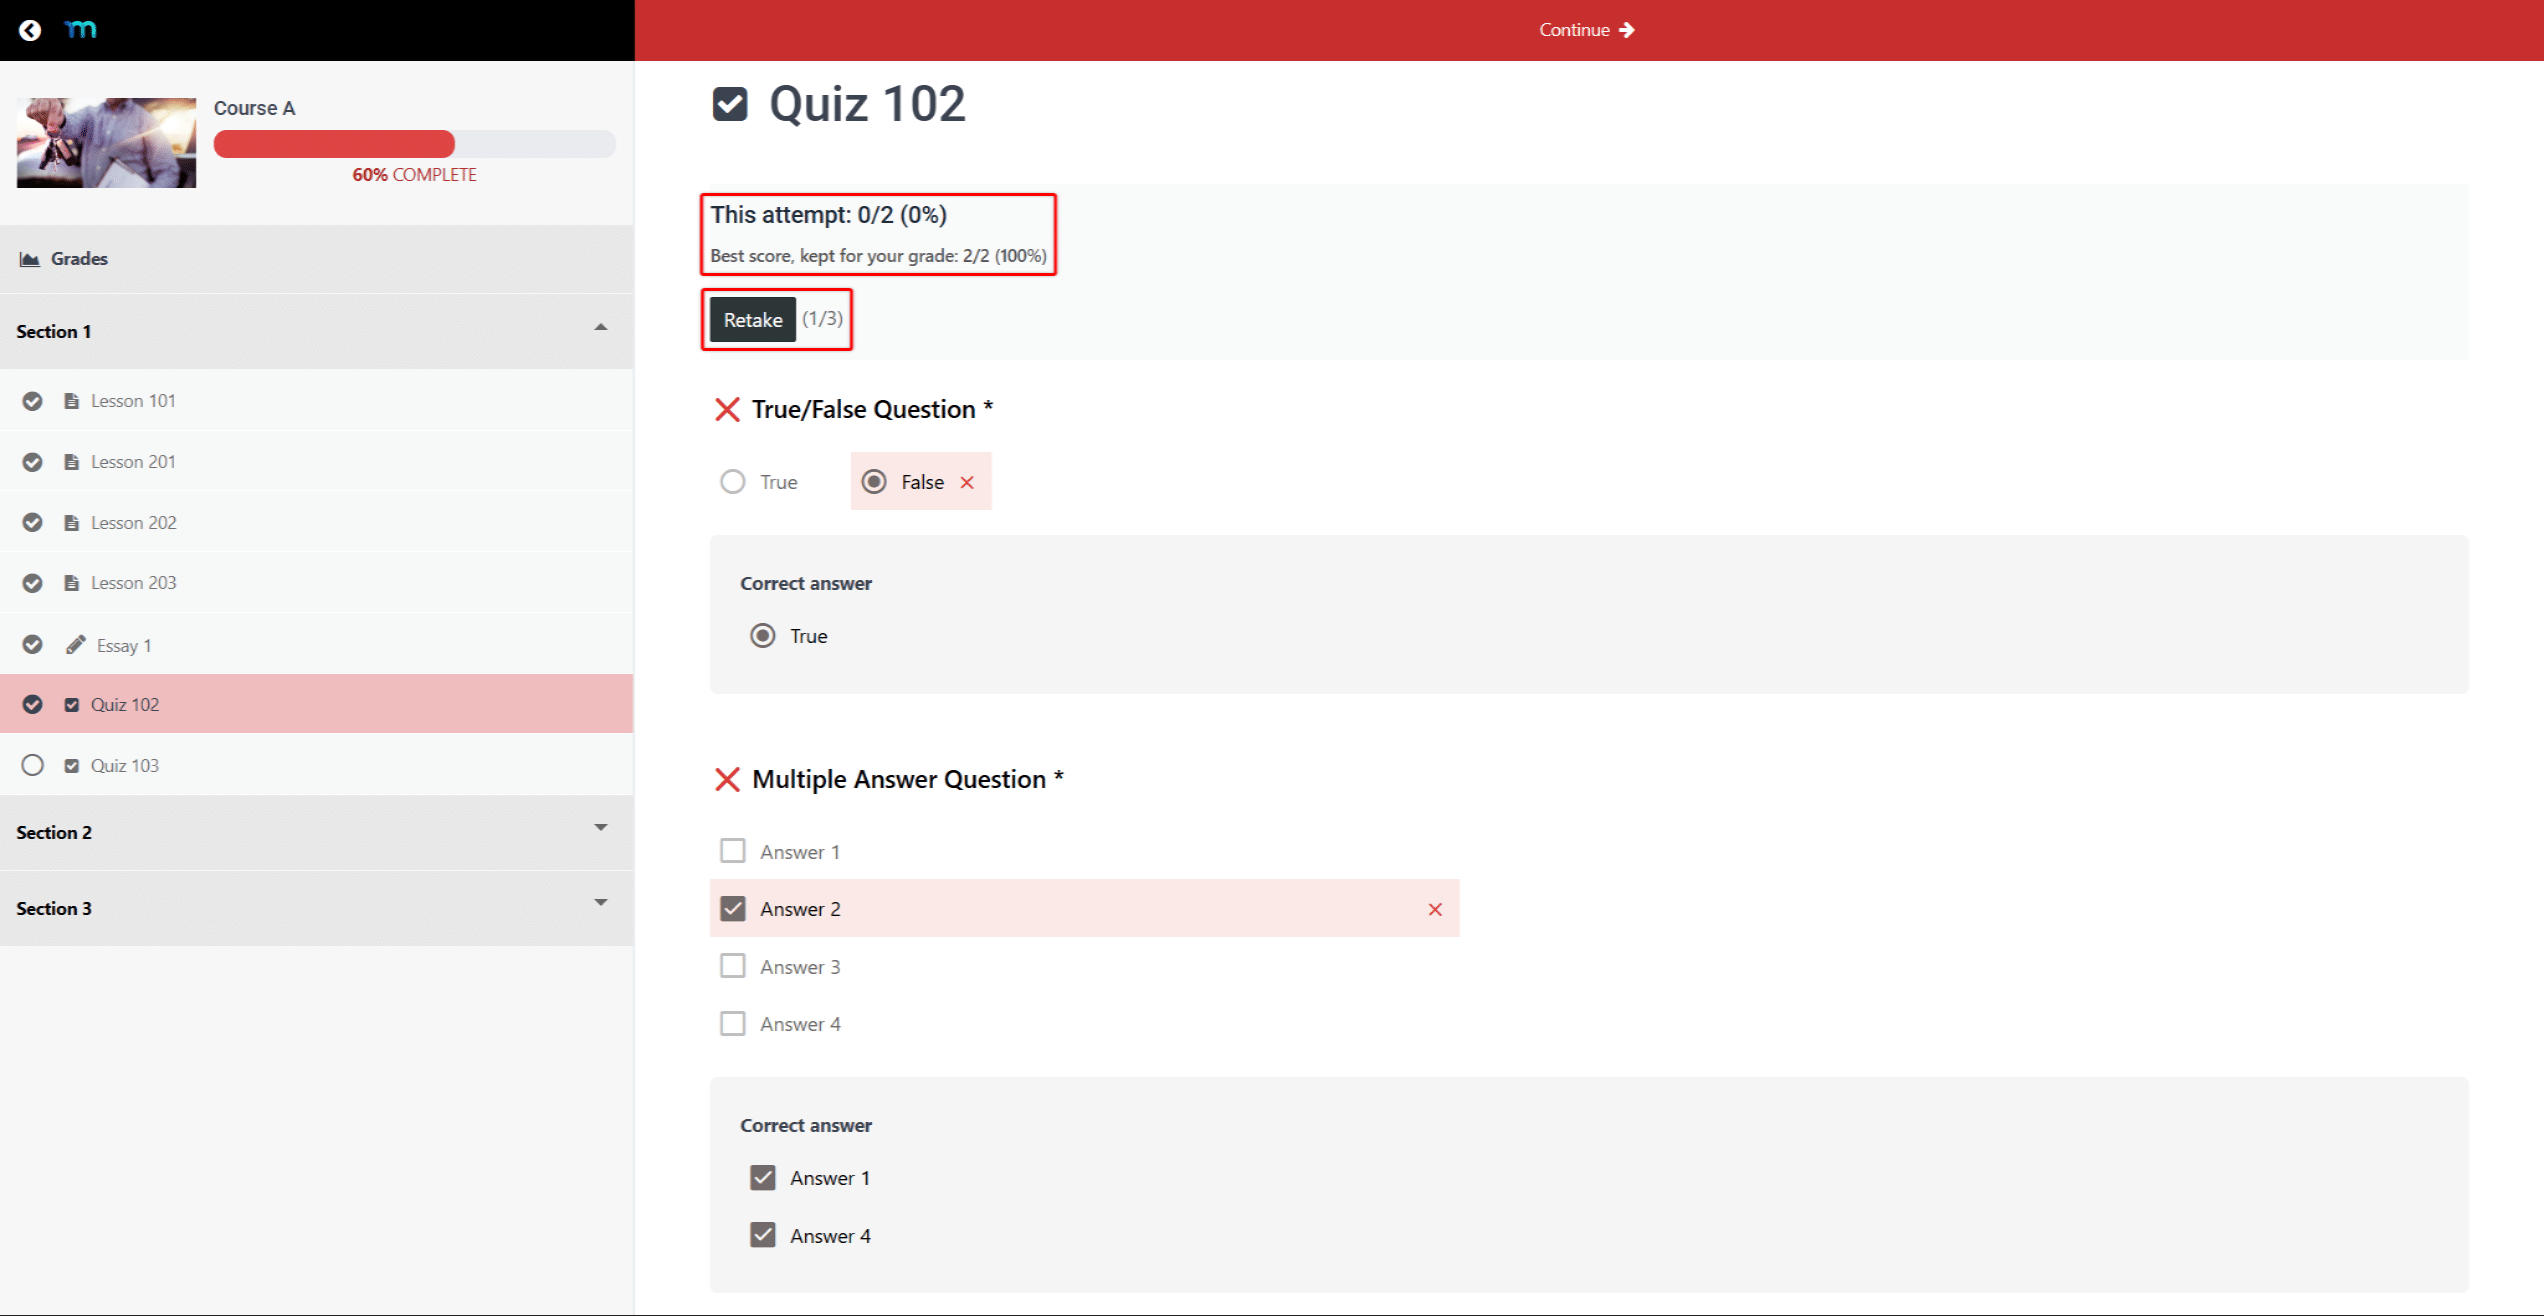Screen dimensions: 2544x1316
Task: Click completion checkmark for Essay 1
Action: point(33,645)
